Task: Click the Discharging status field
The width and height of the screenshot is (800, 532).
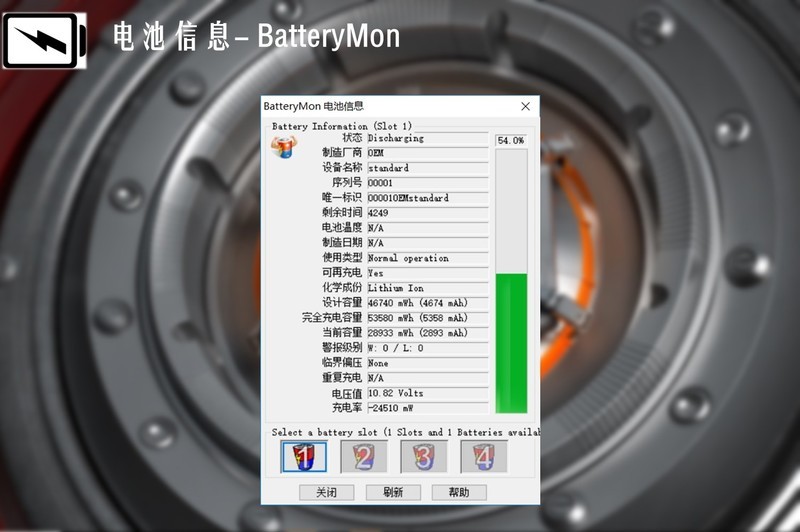Action: click(428, 138)
